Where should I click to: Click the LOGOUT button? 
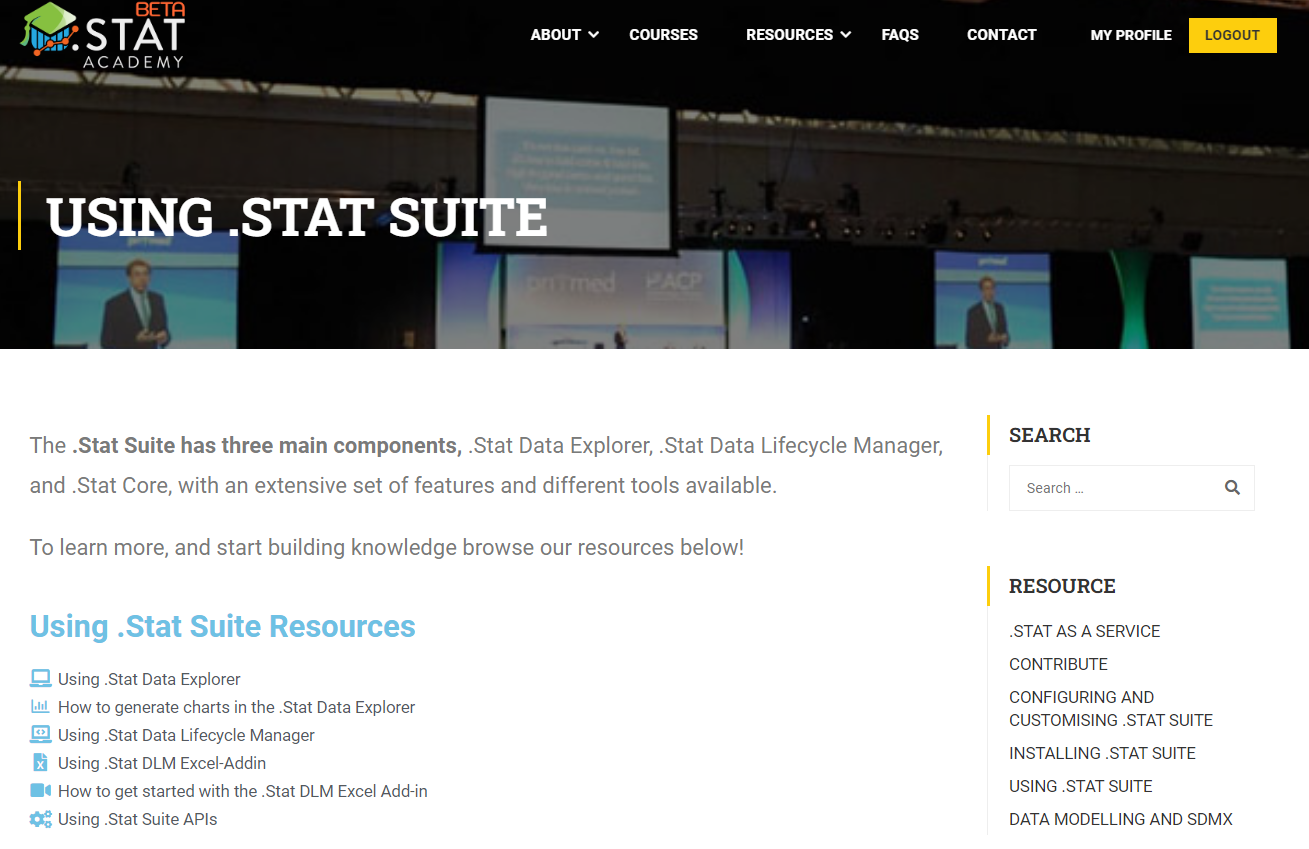tap(1232, 34)
